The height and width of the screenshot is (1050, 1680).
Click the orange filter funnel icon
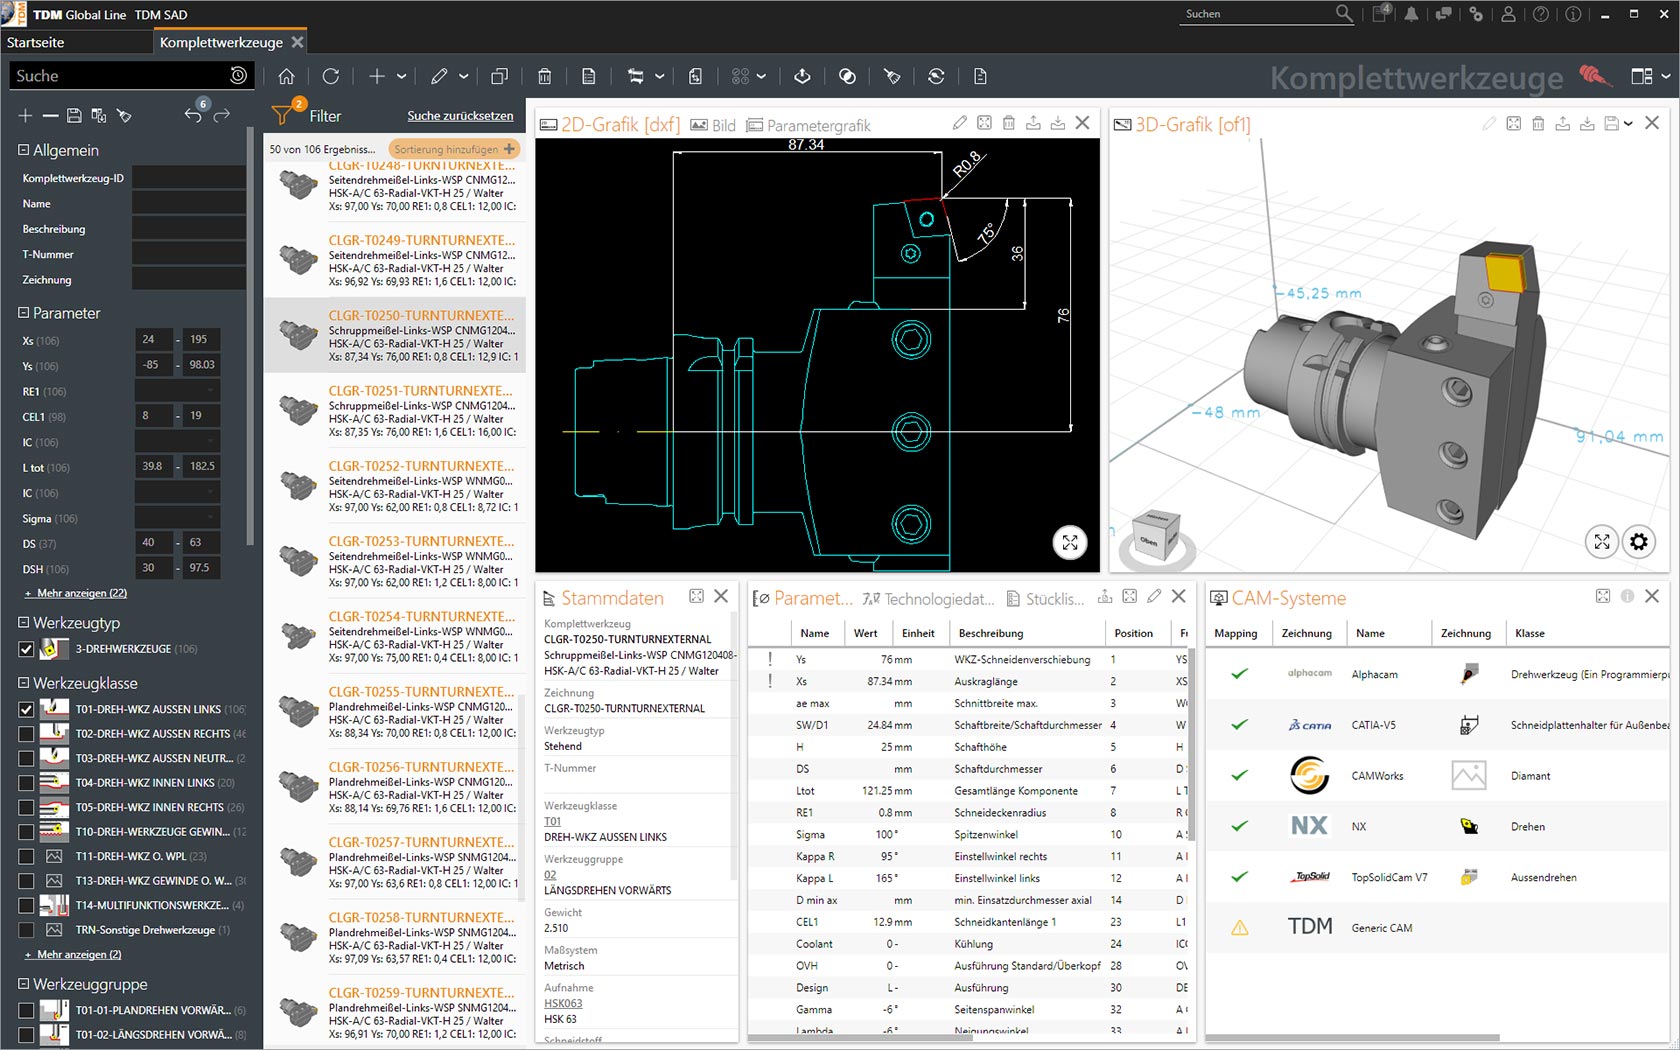(x=282, y=116)
